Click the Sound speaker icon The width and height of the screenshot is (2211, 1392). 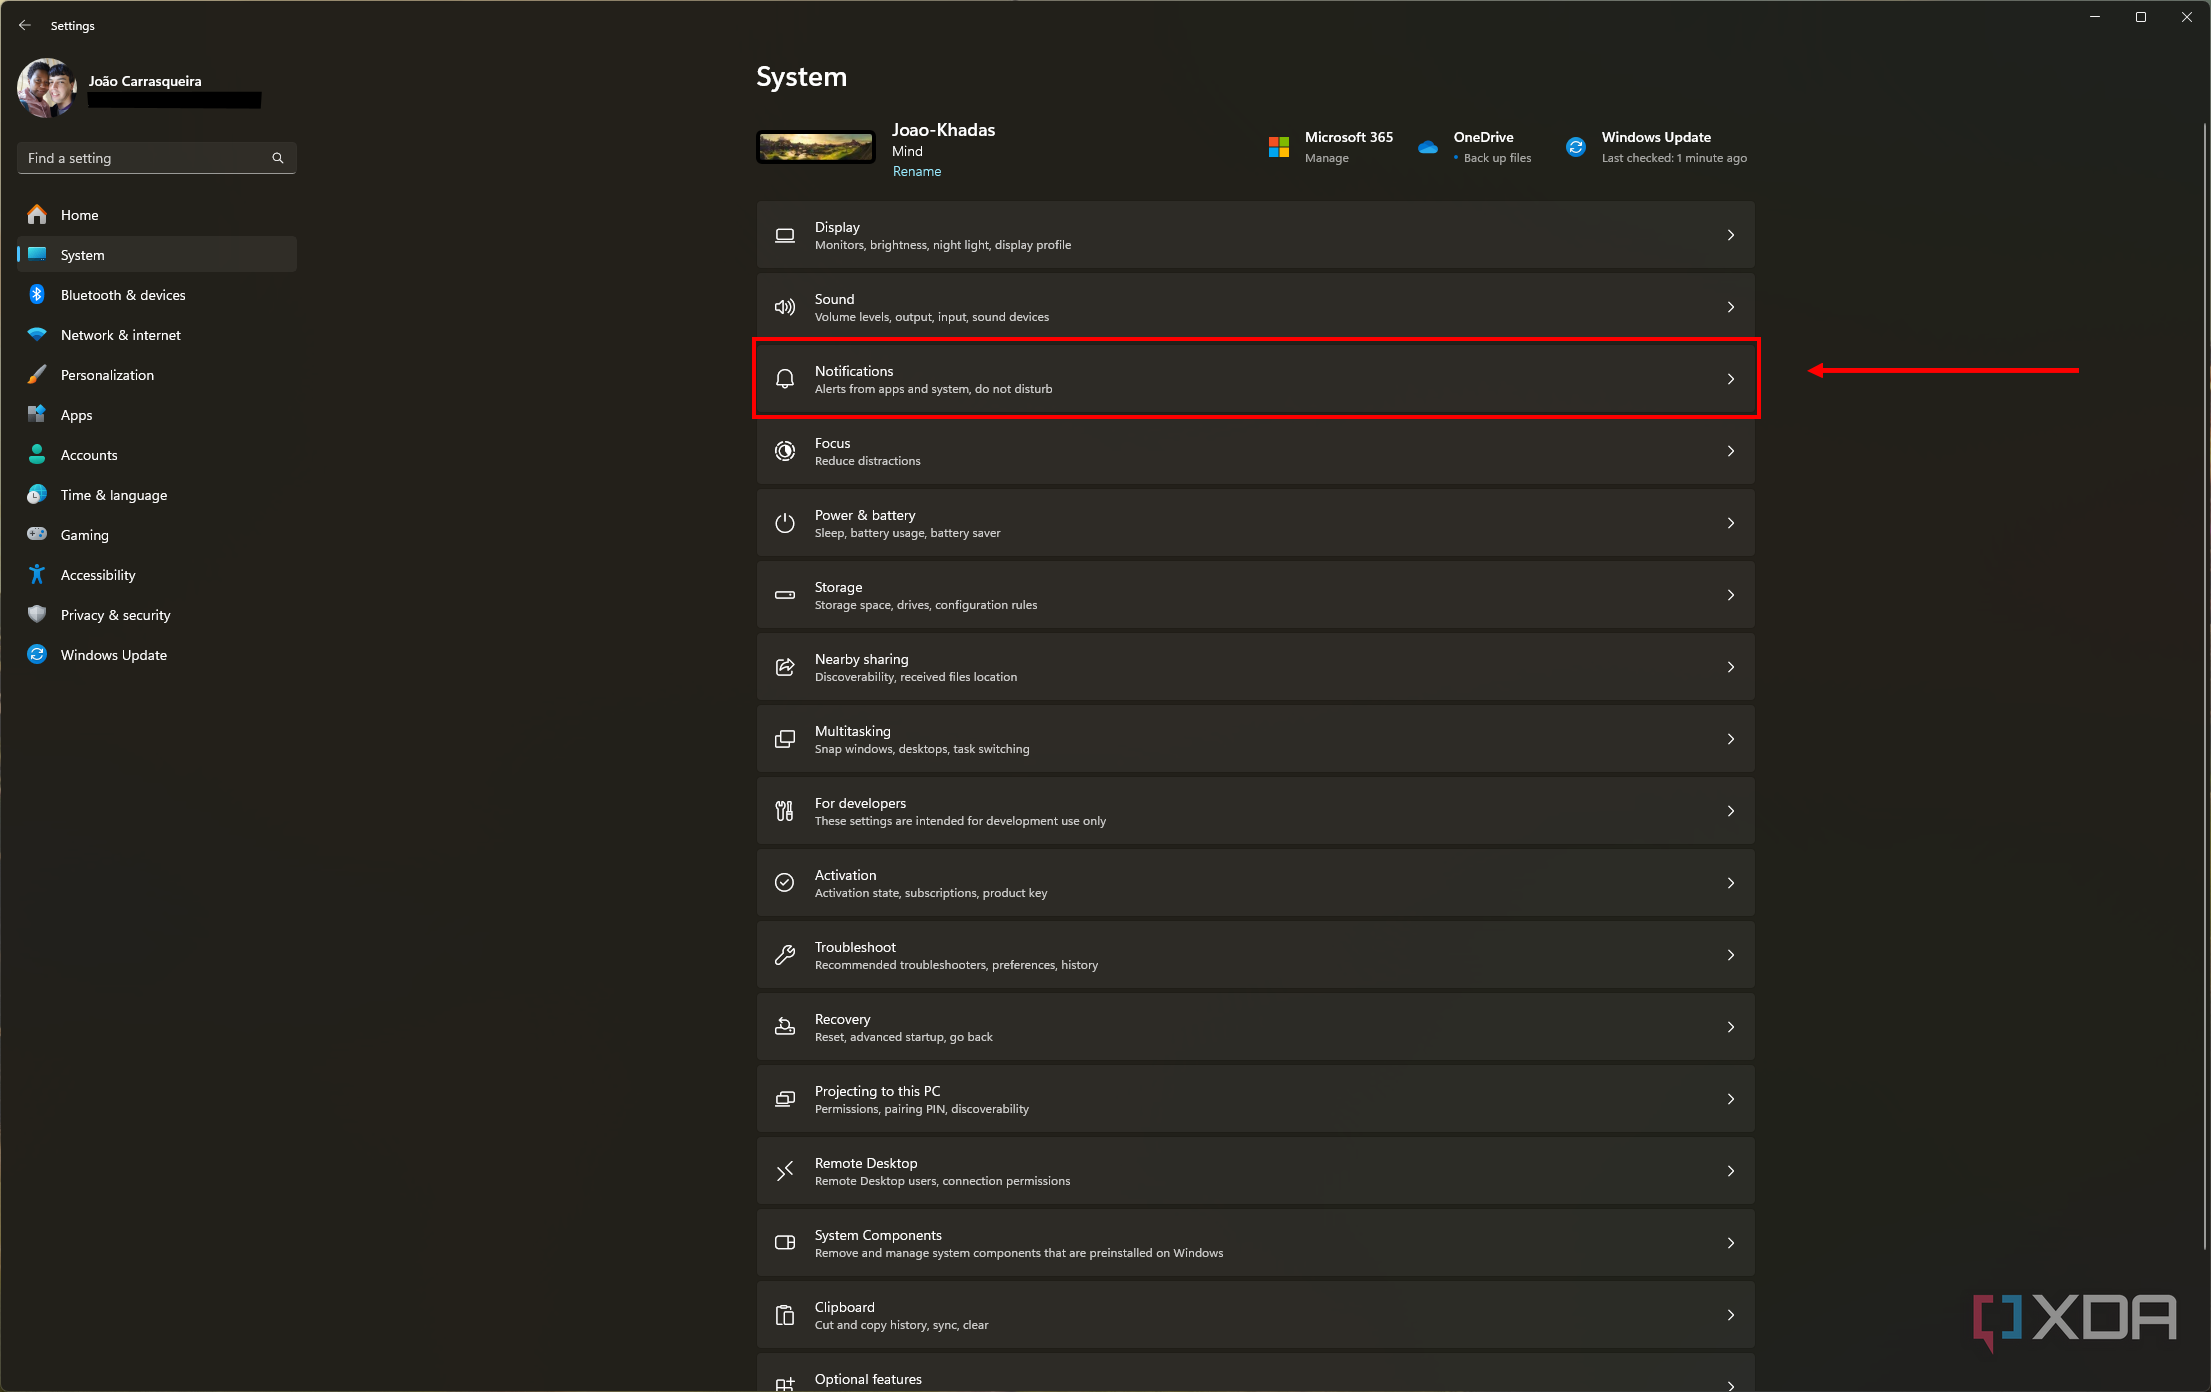coord(785,307)
